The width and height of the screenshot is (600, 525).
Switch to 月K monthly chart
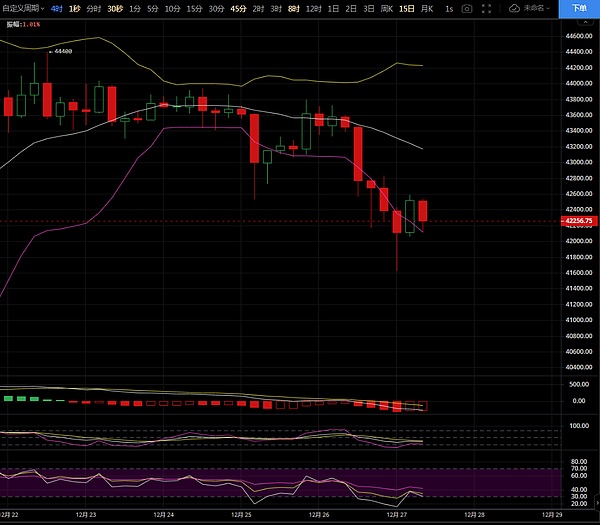[x=427, y=8]
